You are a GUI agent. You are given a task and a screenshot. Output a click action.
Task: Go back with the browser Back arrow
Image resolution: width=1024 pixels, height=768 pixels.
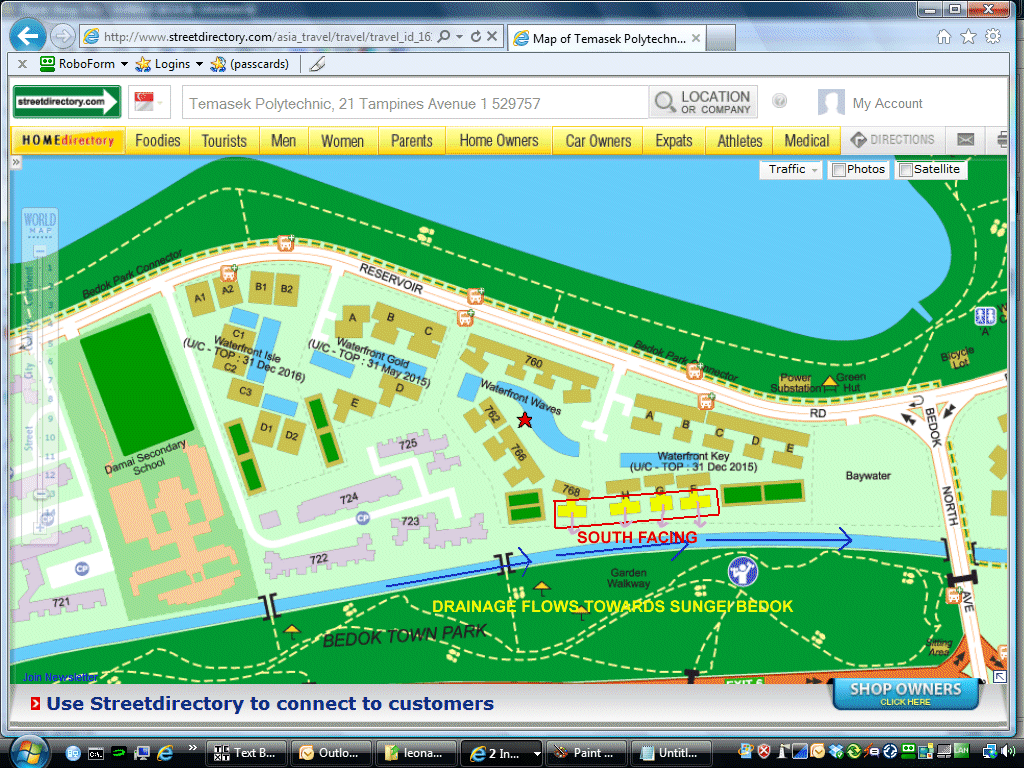(27, 36)
